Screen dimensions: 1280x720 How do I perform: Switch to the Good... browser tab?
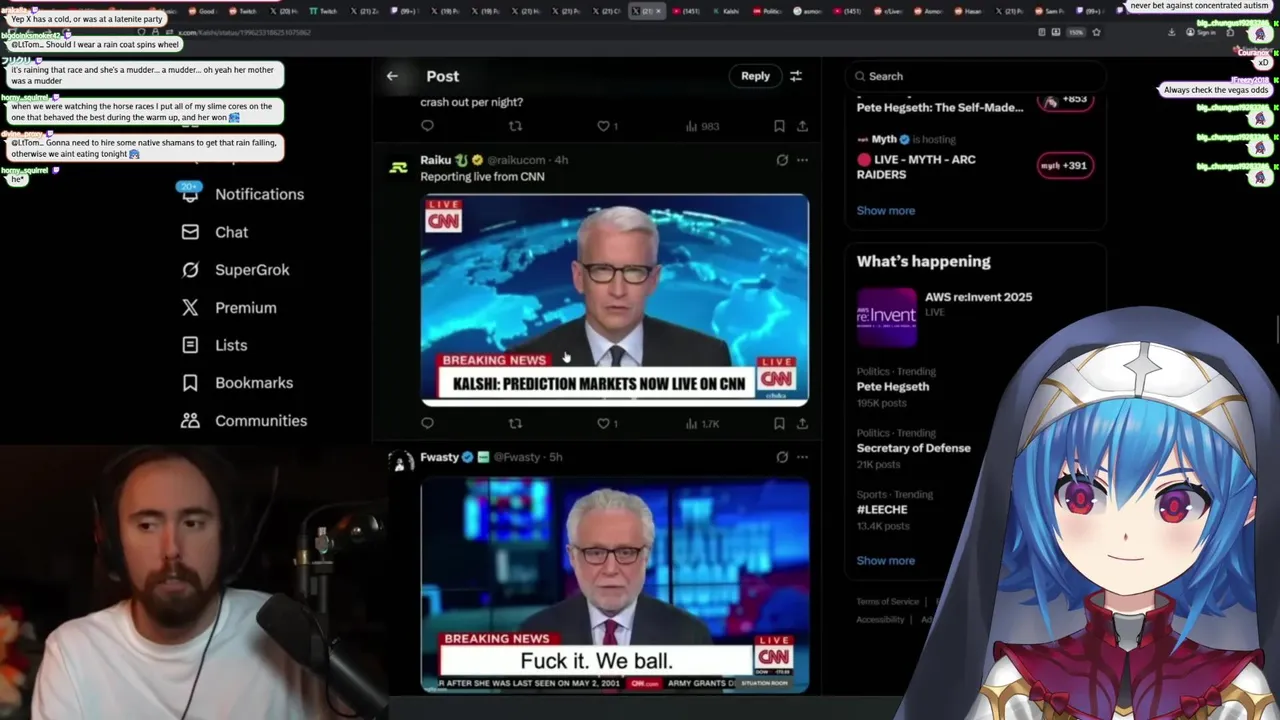[206, 10]
